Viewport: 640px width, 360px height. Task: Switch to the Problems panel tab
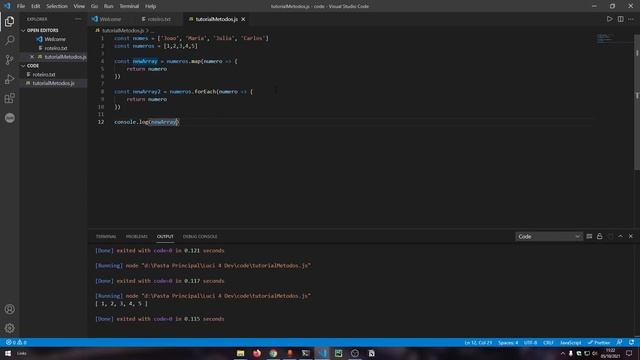click(137, 236)
